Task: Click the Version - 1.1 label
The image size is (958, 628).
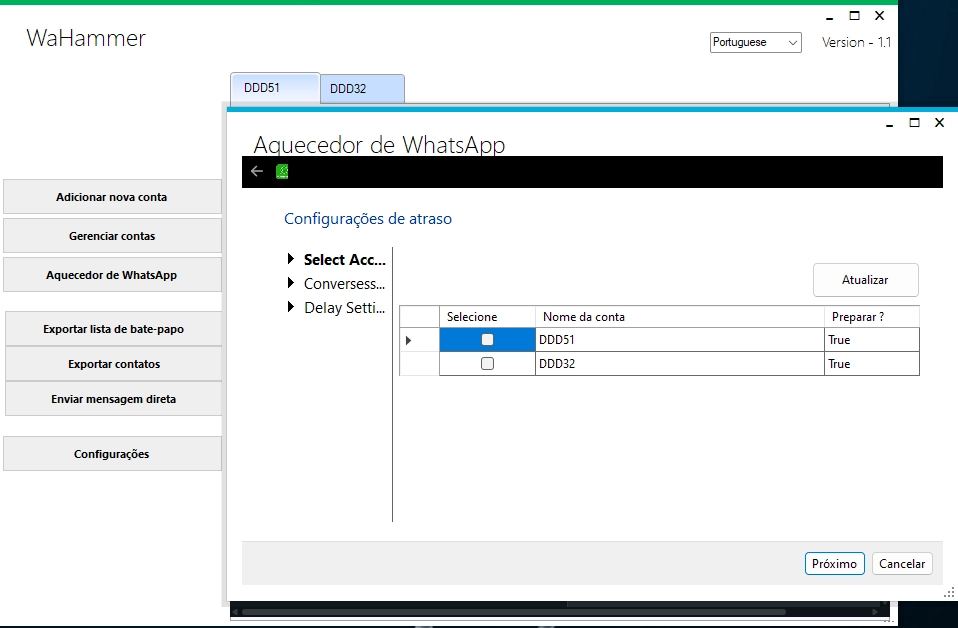Action: click(857, 42)
